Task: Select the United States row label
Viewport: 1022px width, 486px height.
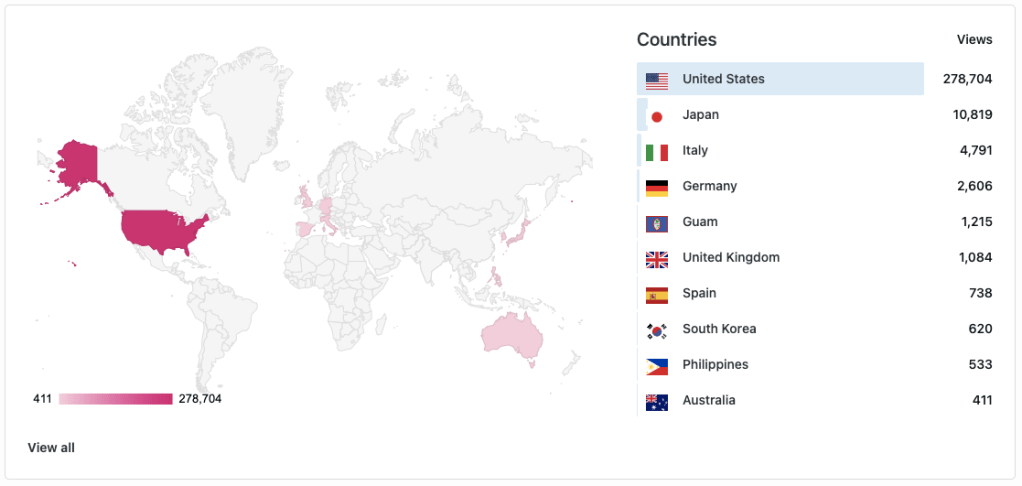Action: coord(723,79)
